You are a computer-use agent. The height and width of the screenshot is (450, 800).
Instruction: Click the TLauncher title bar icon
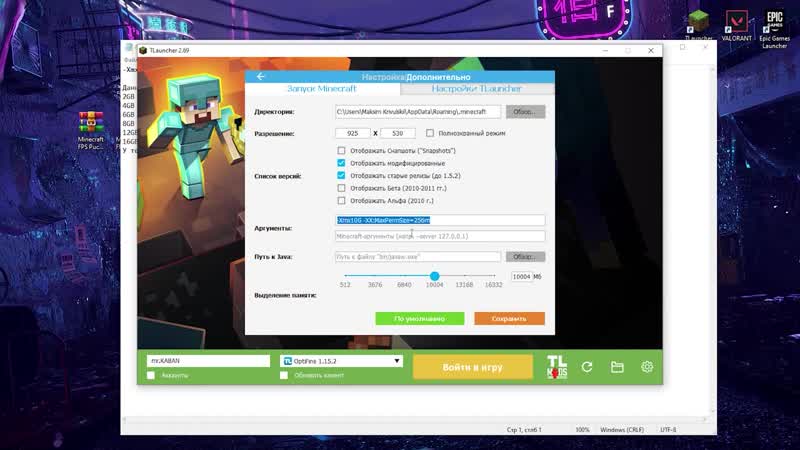coord(143,51)
